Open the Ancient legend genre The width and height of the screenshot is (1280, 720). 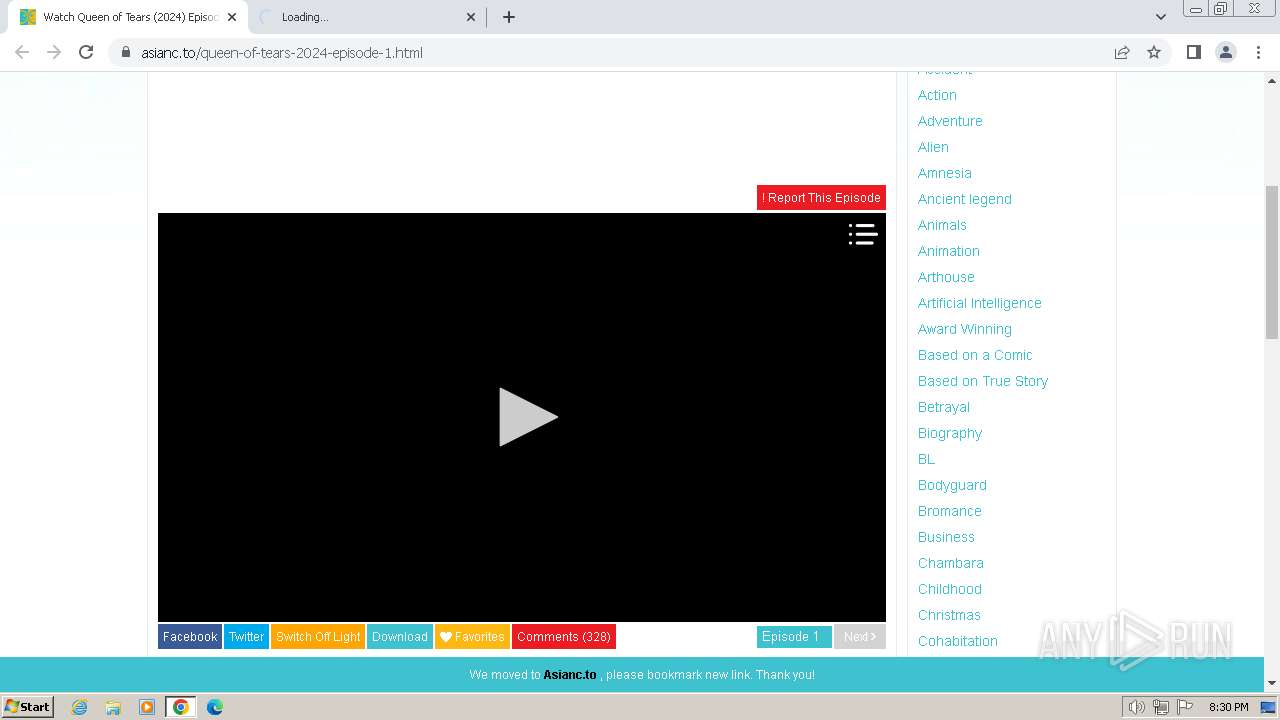click(965, 199)
